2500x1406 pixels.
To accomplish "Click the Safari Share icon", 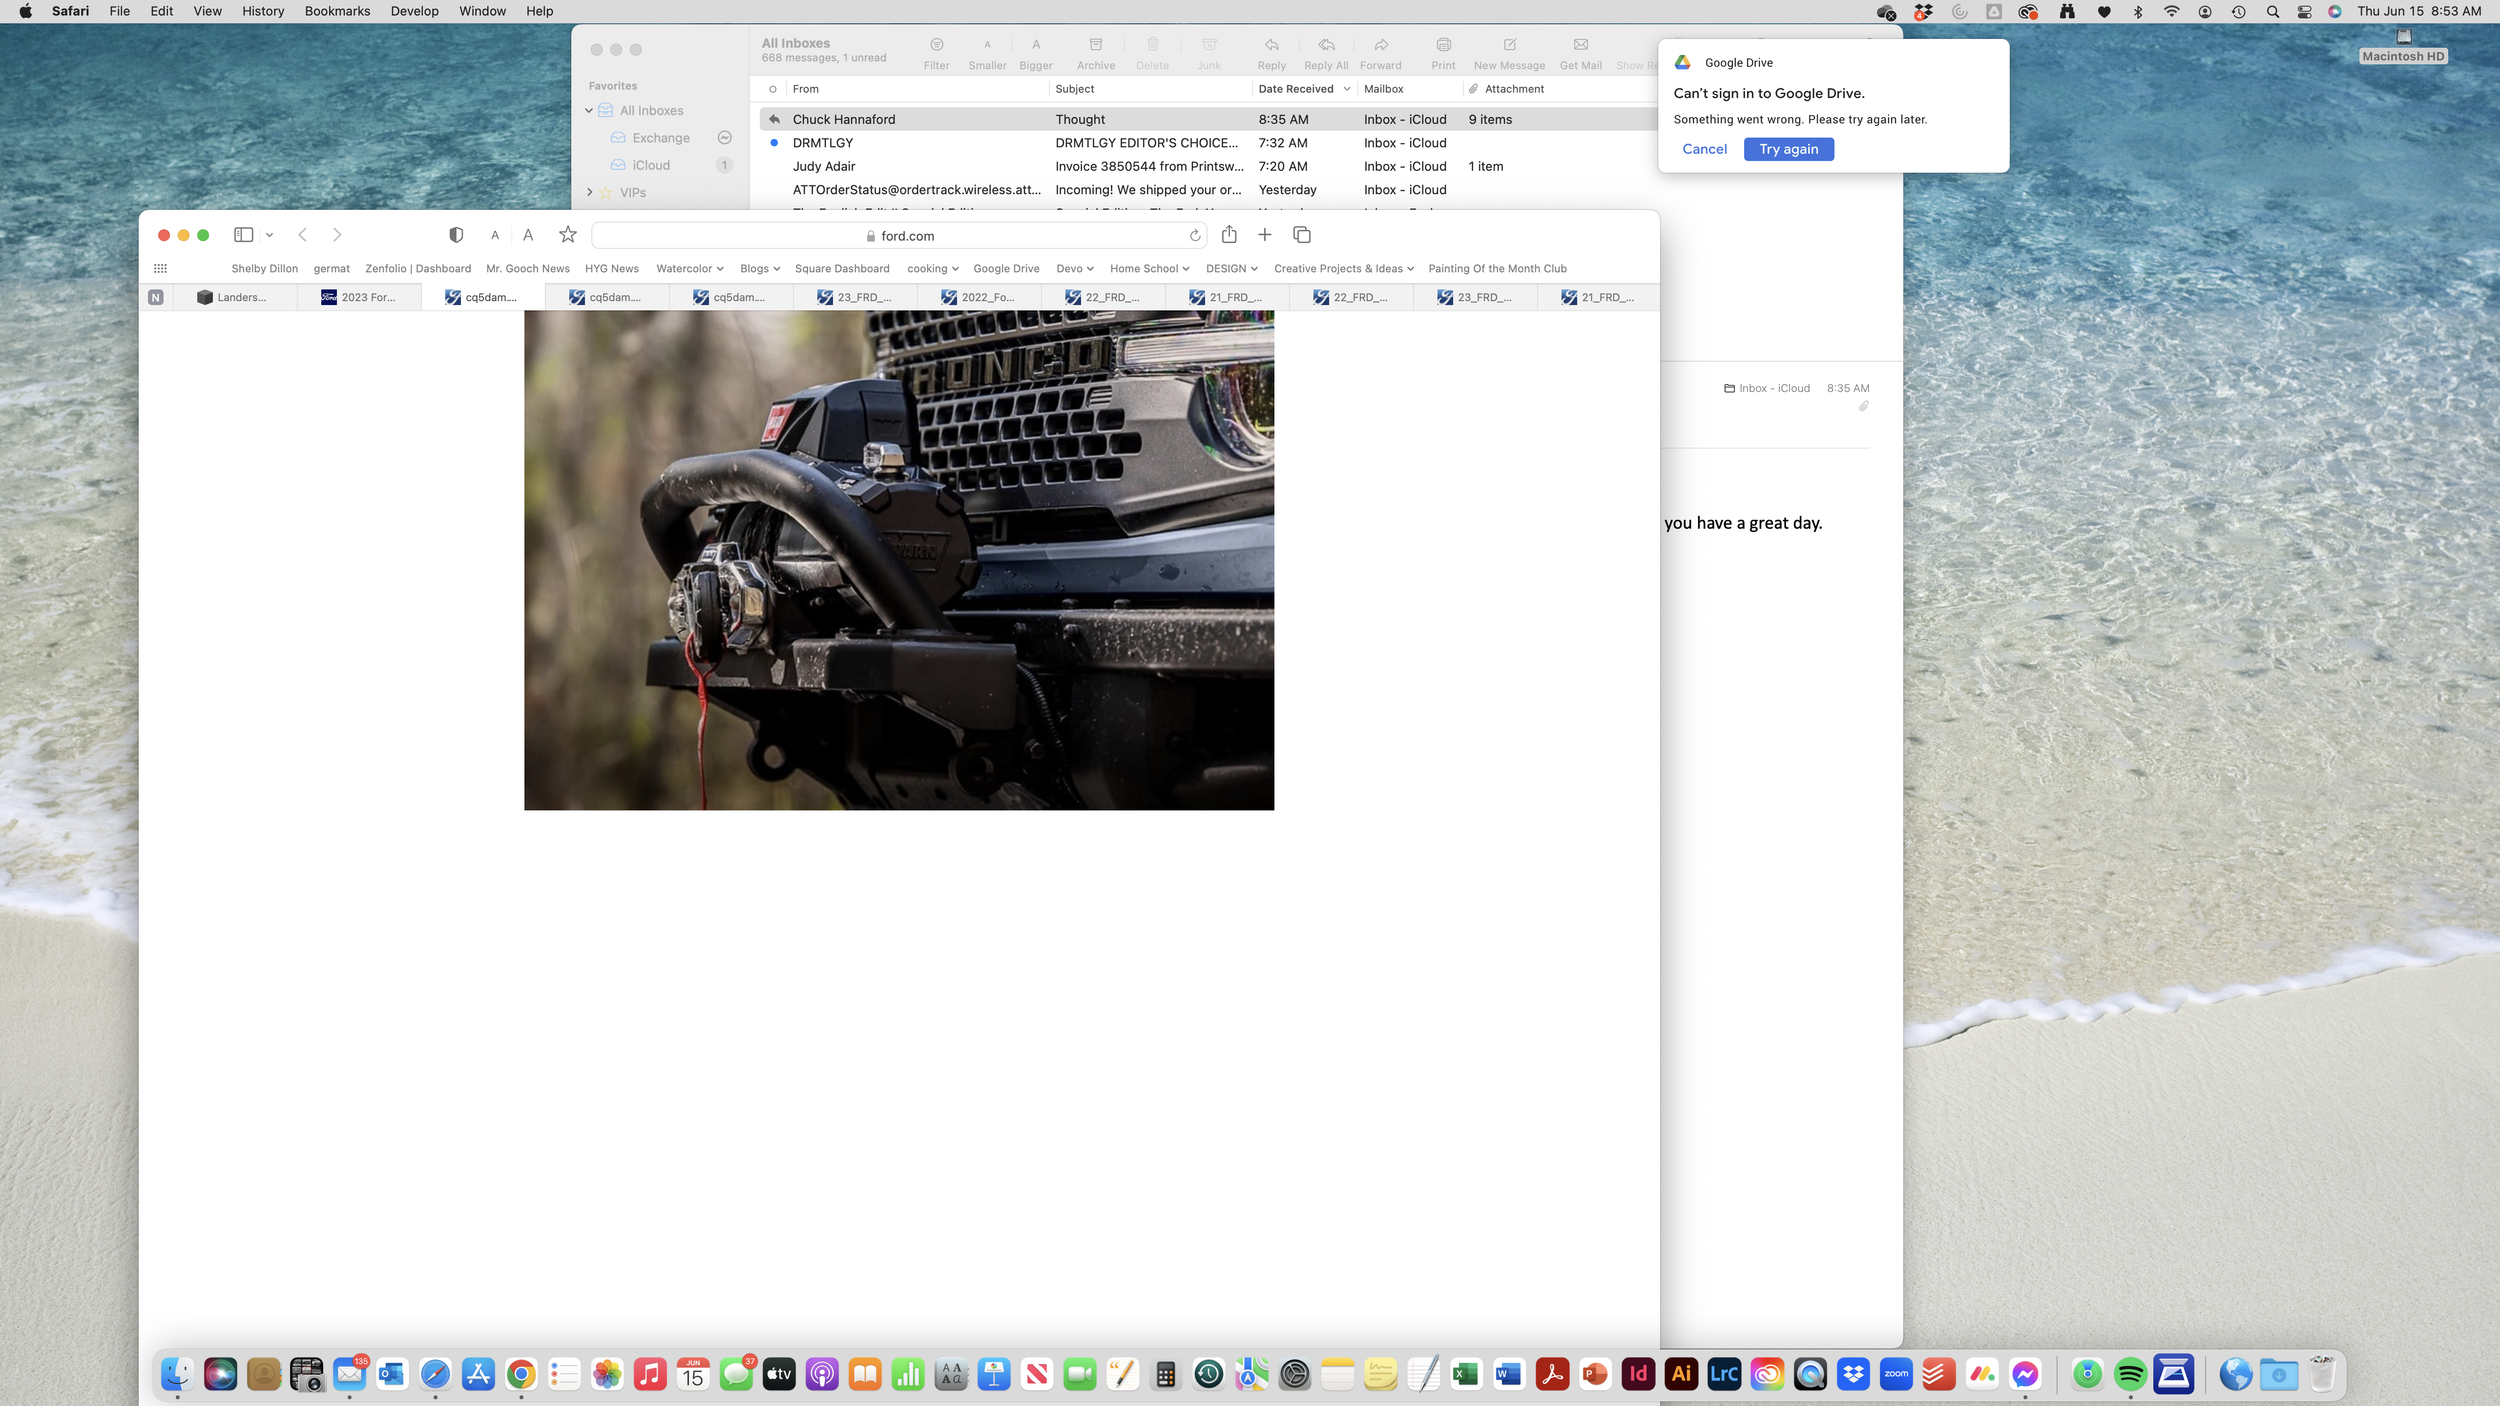I will (1229, 235).
